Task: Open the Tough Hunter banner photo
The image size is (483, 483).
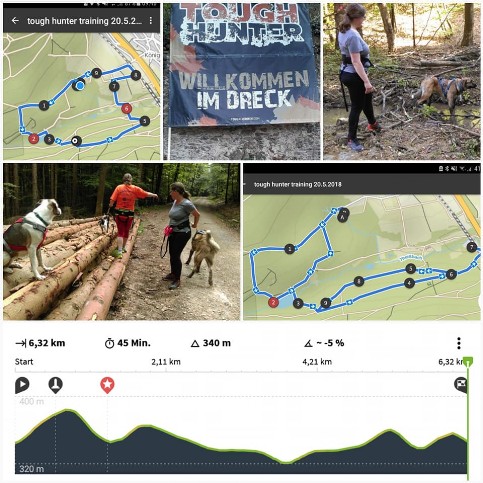Action: [x=242, y=82]
